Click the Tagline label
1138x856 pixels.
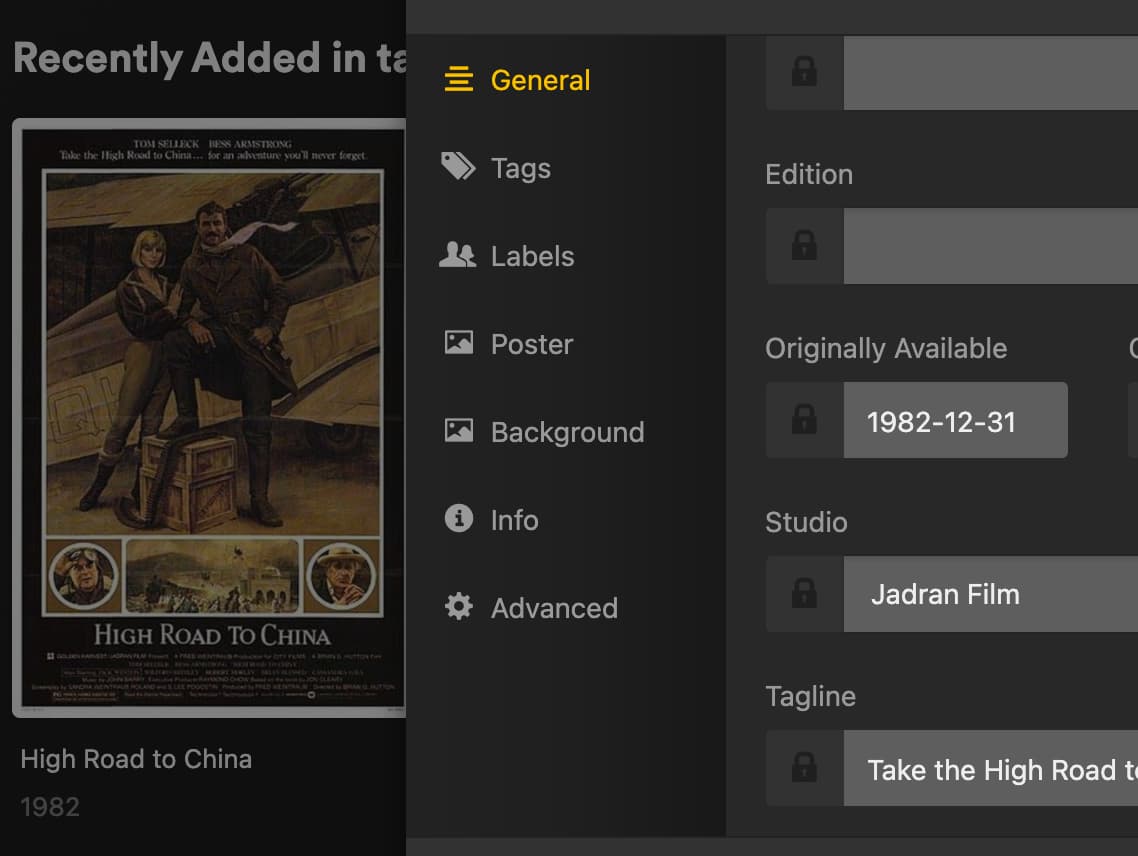coord(811,696)
